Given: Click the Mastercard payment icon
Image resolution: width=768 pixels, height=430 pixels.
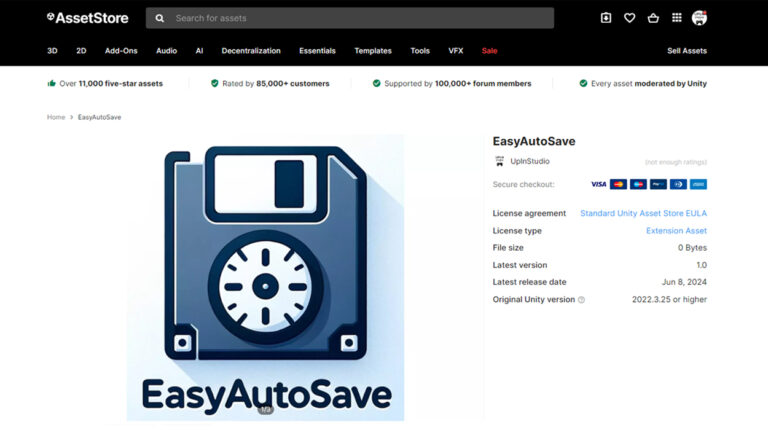Looking at the screenshot, I should (x=618, y=184).
